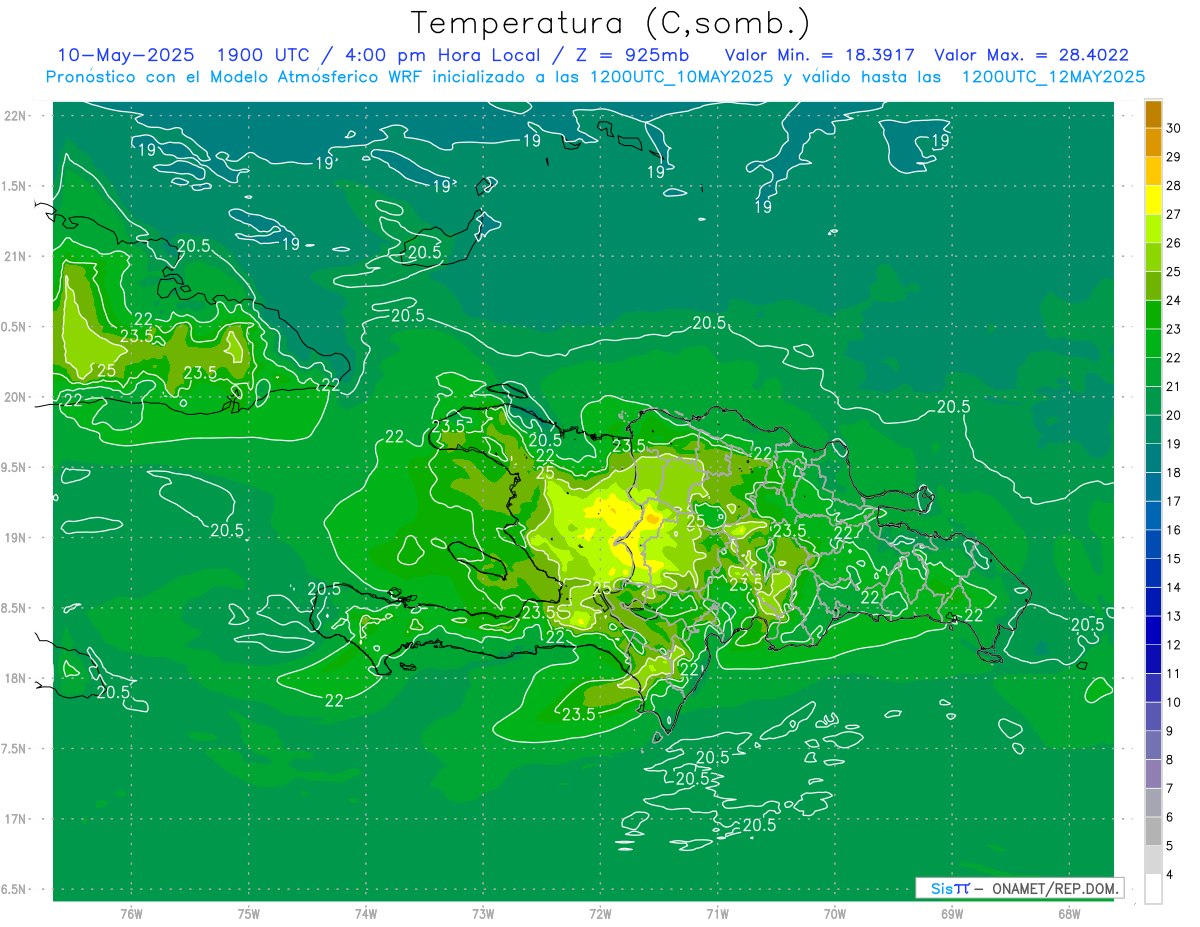The width and height of the screenshot is (1200, 927).
Task: Click the "73W" longitude axis label
Action: [x=483, y=914]
